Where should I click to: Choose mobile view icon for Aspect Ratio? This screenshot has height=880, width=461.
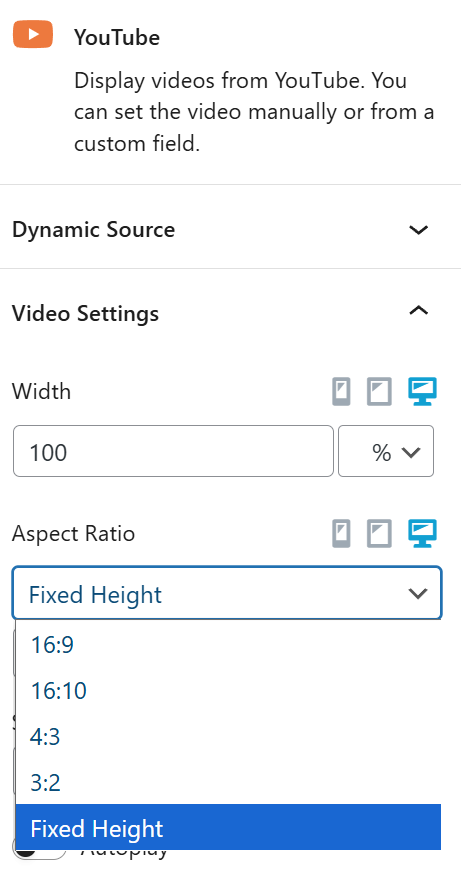click(341, 534)
